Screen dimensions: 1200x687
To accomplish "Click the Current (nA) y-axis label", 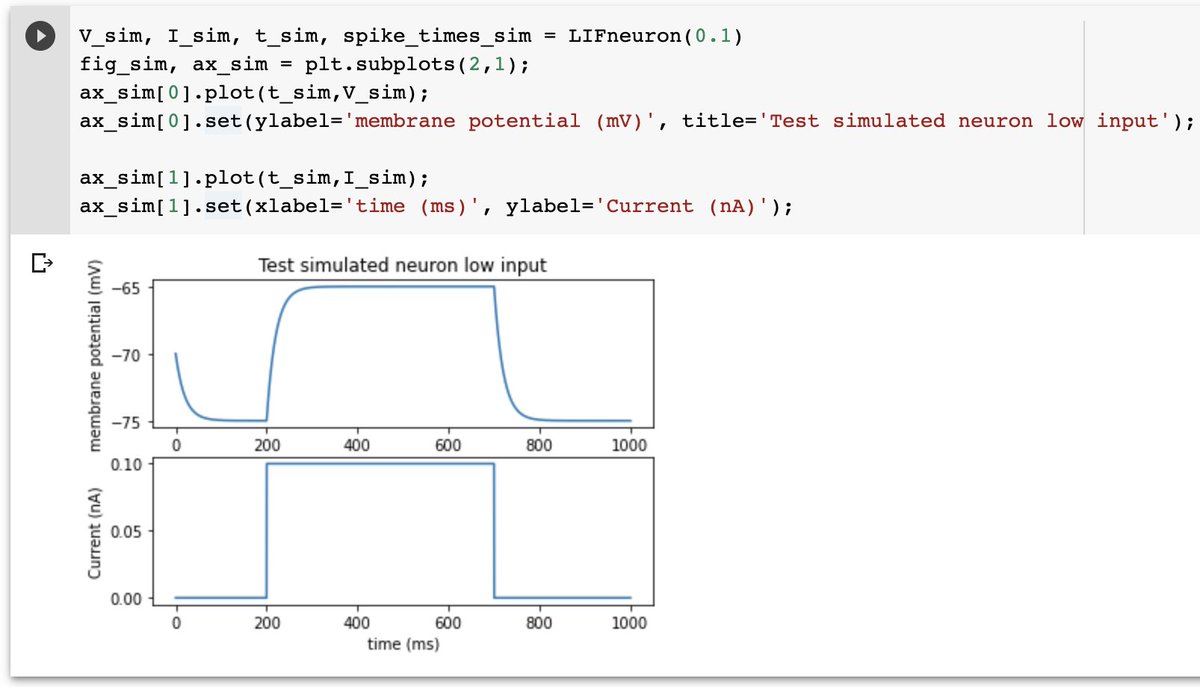I will (95, 531).
